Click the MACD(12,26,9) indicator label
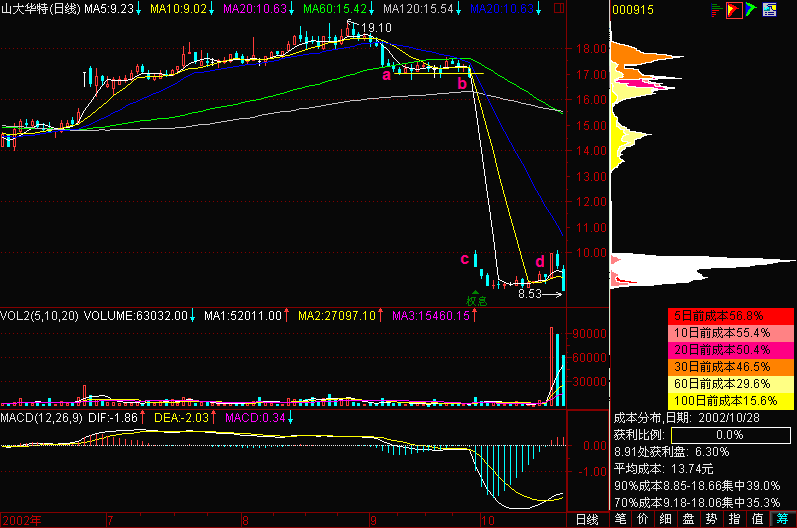 point(40,416)
